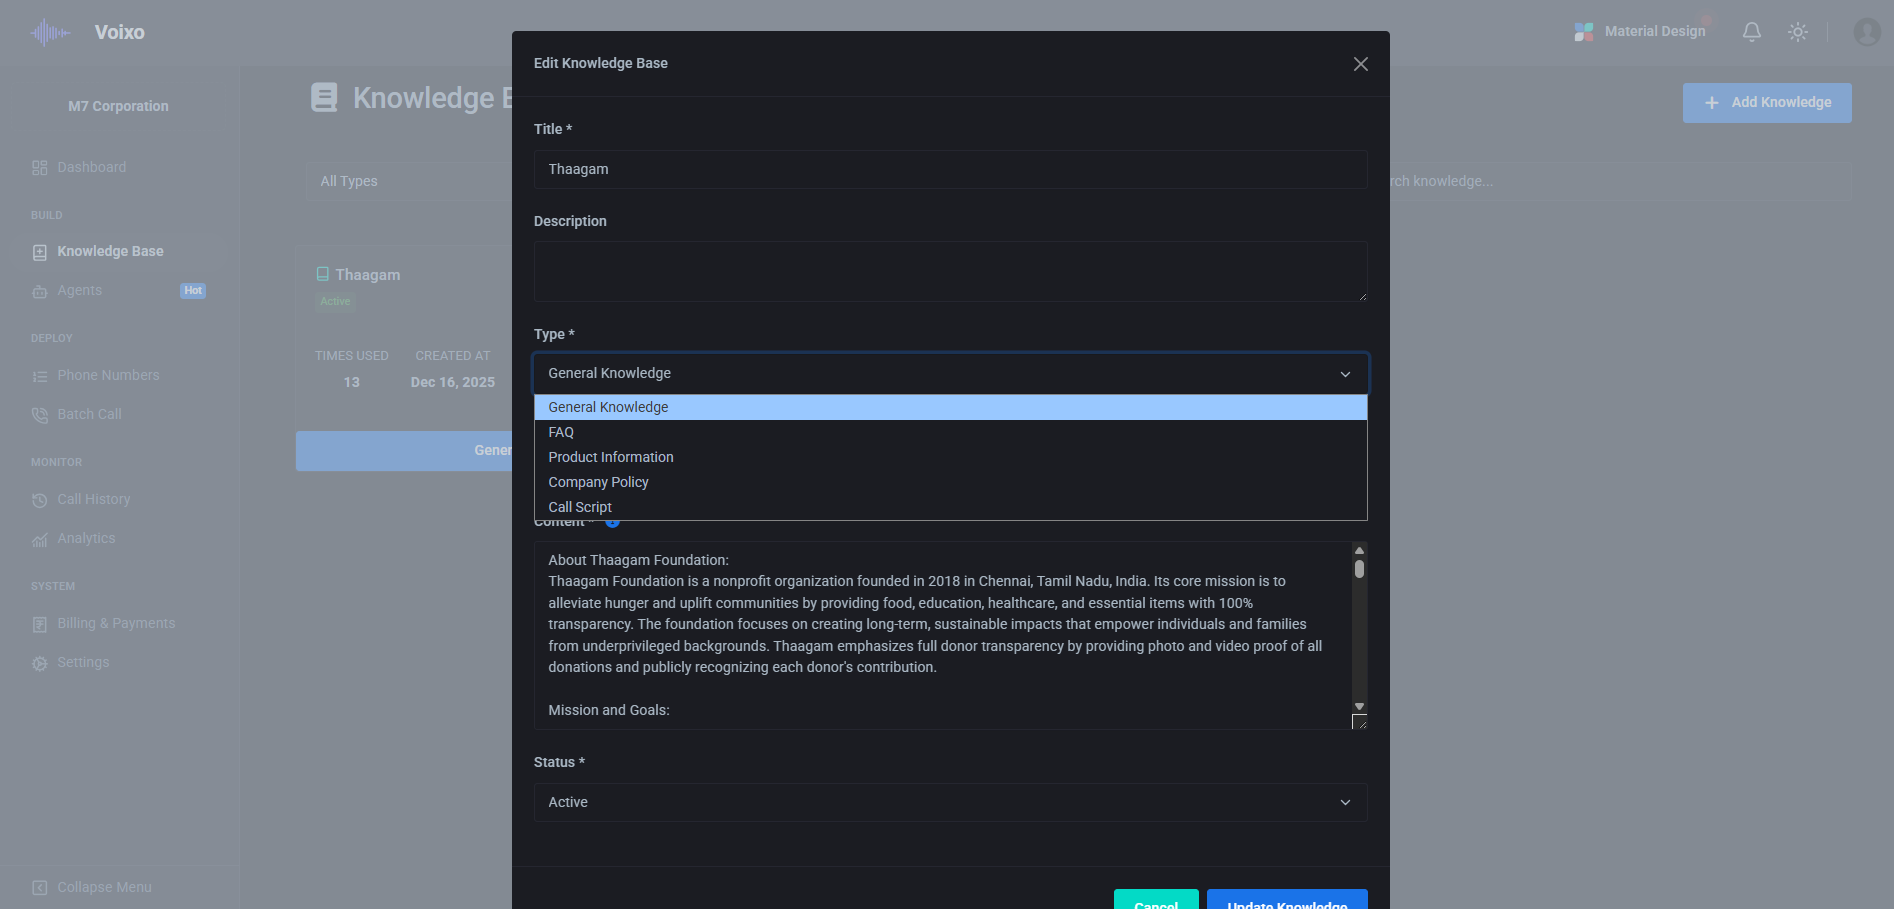Select the Agents sidebar icon
This screenshot has height=909, width=1894.
point(40,291)
